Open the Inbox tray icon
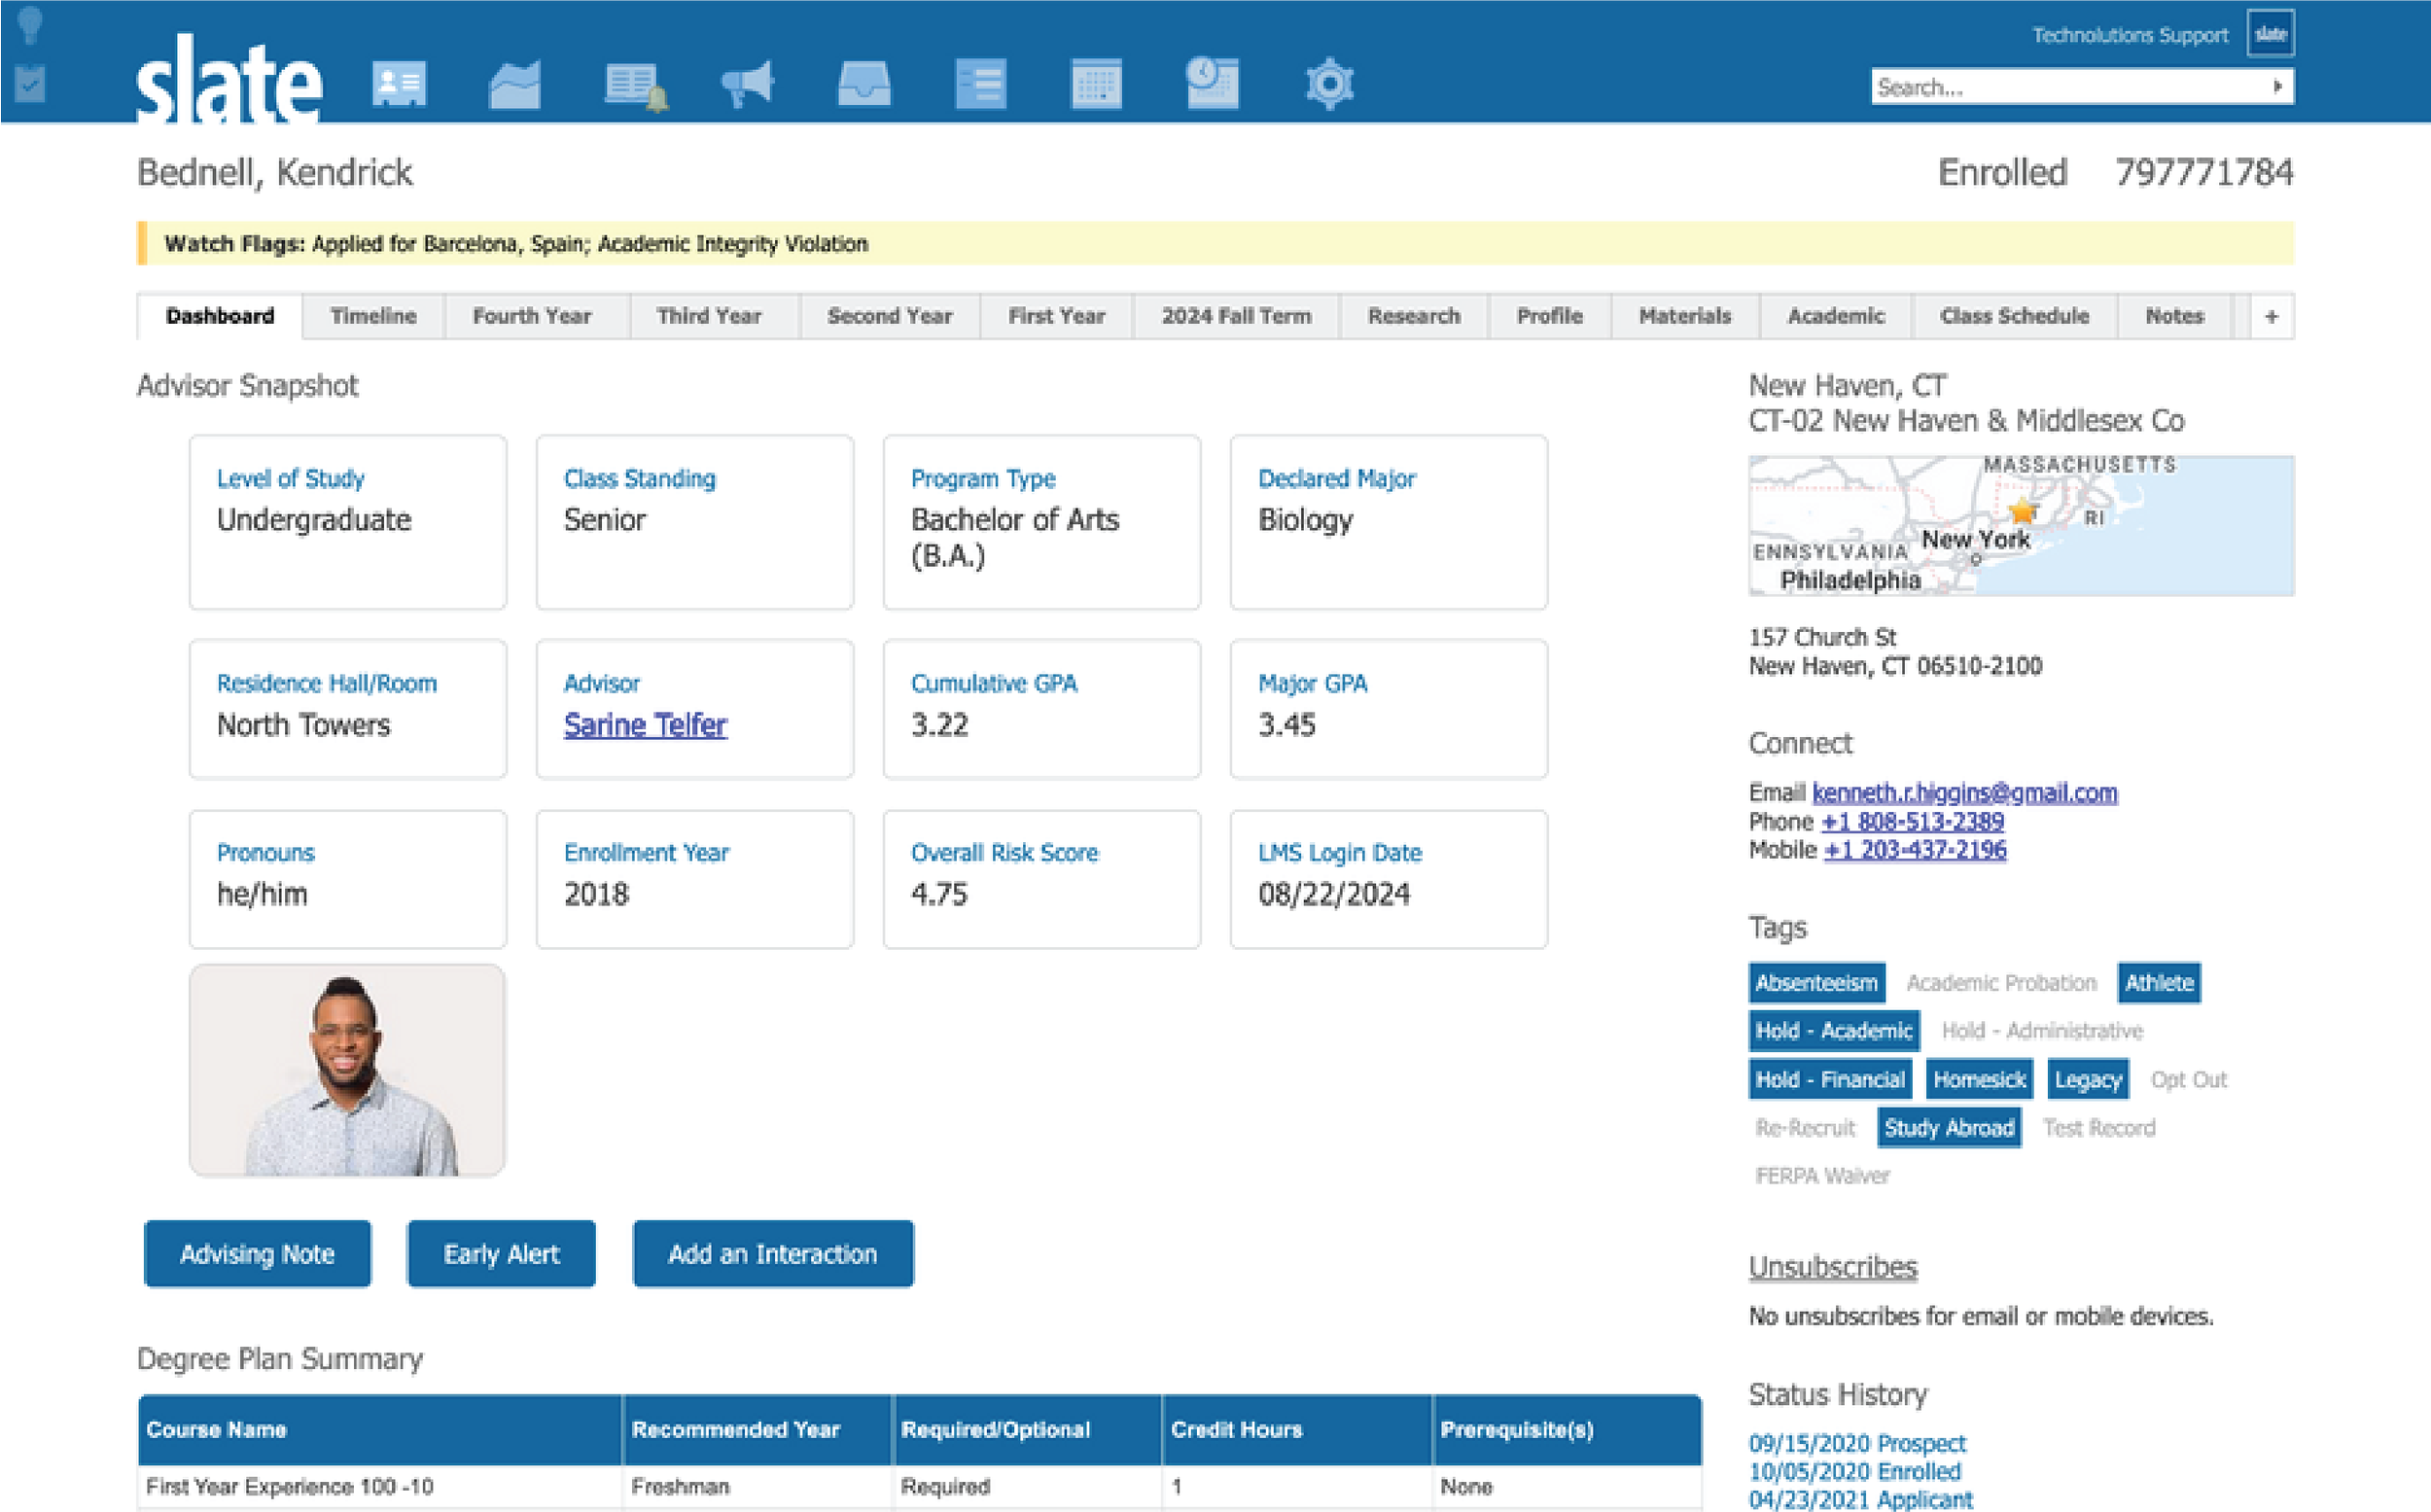This screenshot has width=2431, height=1512. 864,85
